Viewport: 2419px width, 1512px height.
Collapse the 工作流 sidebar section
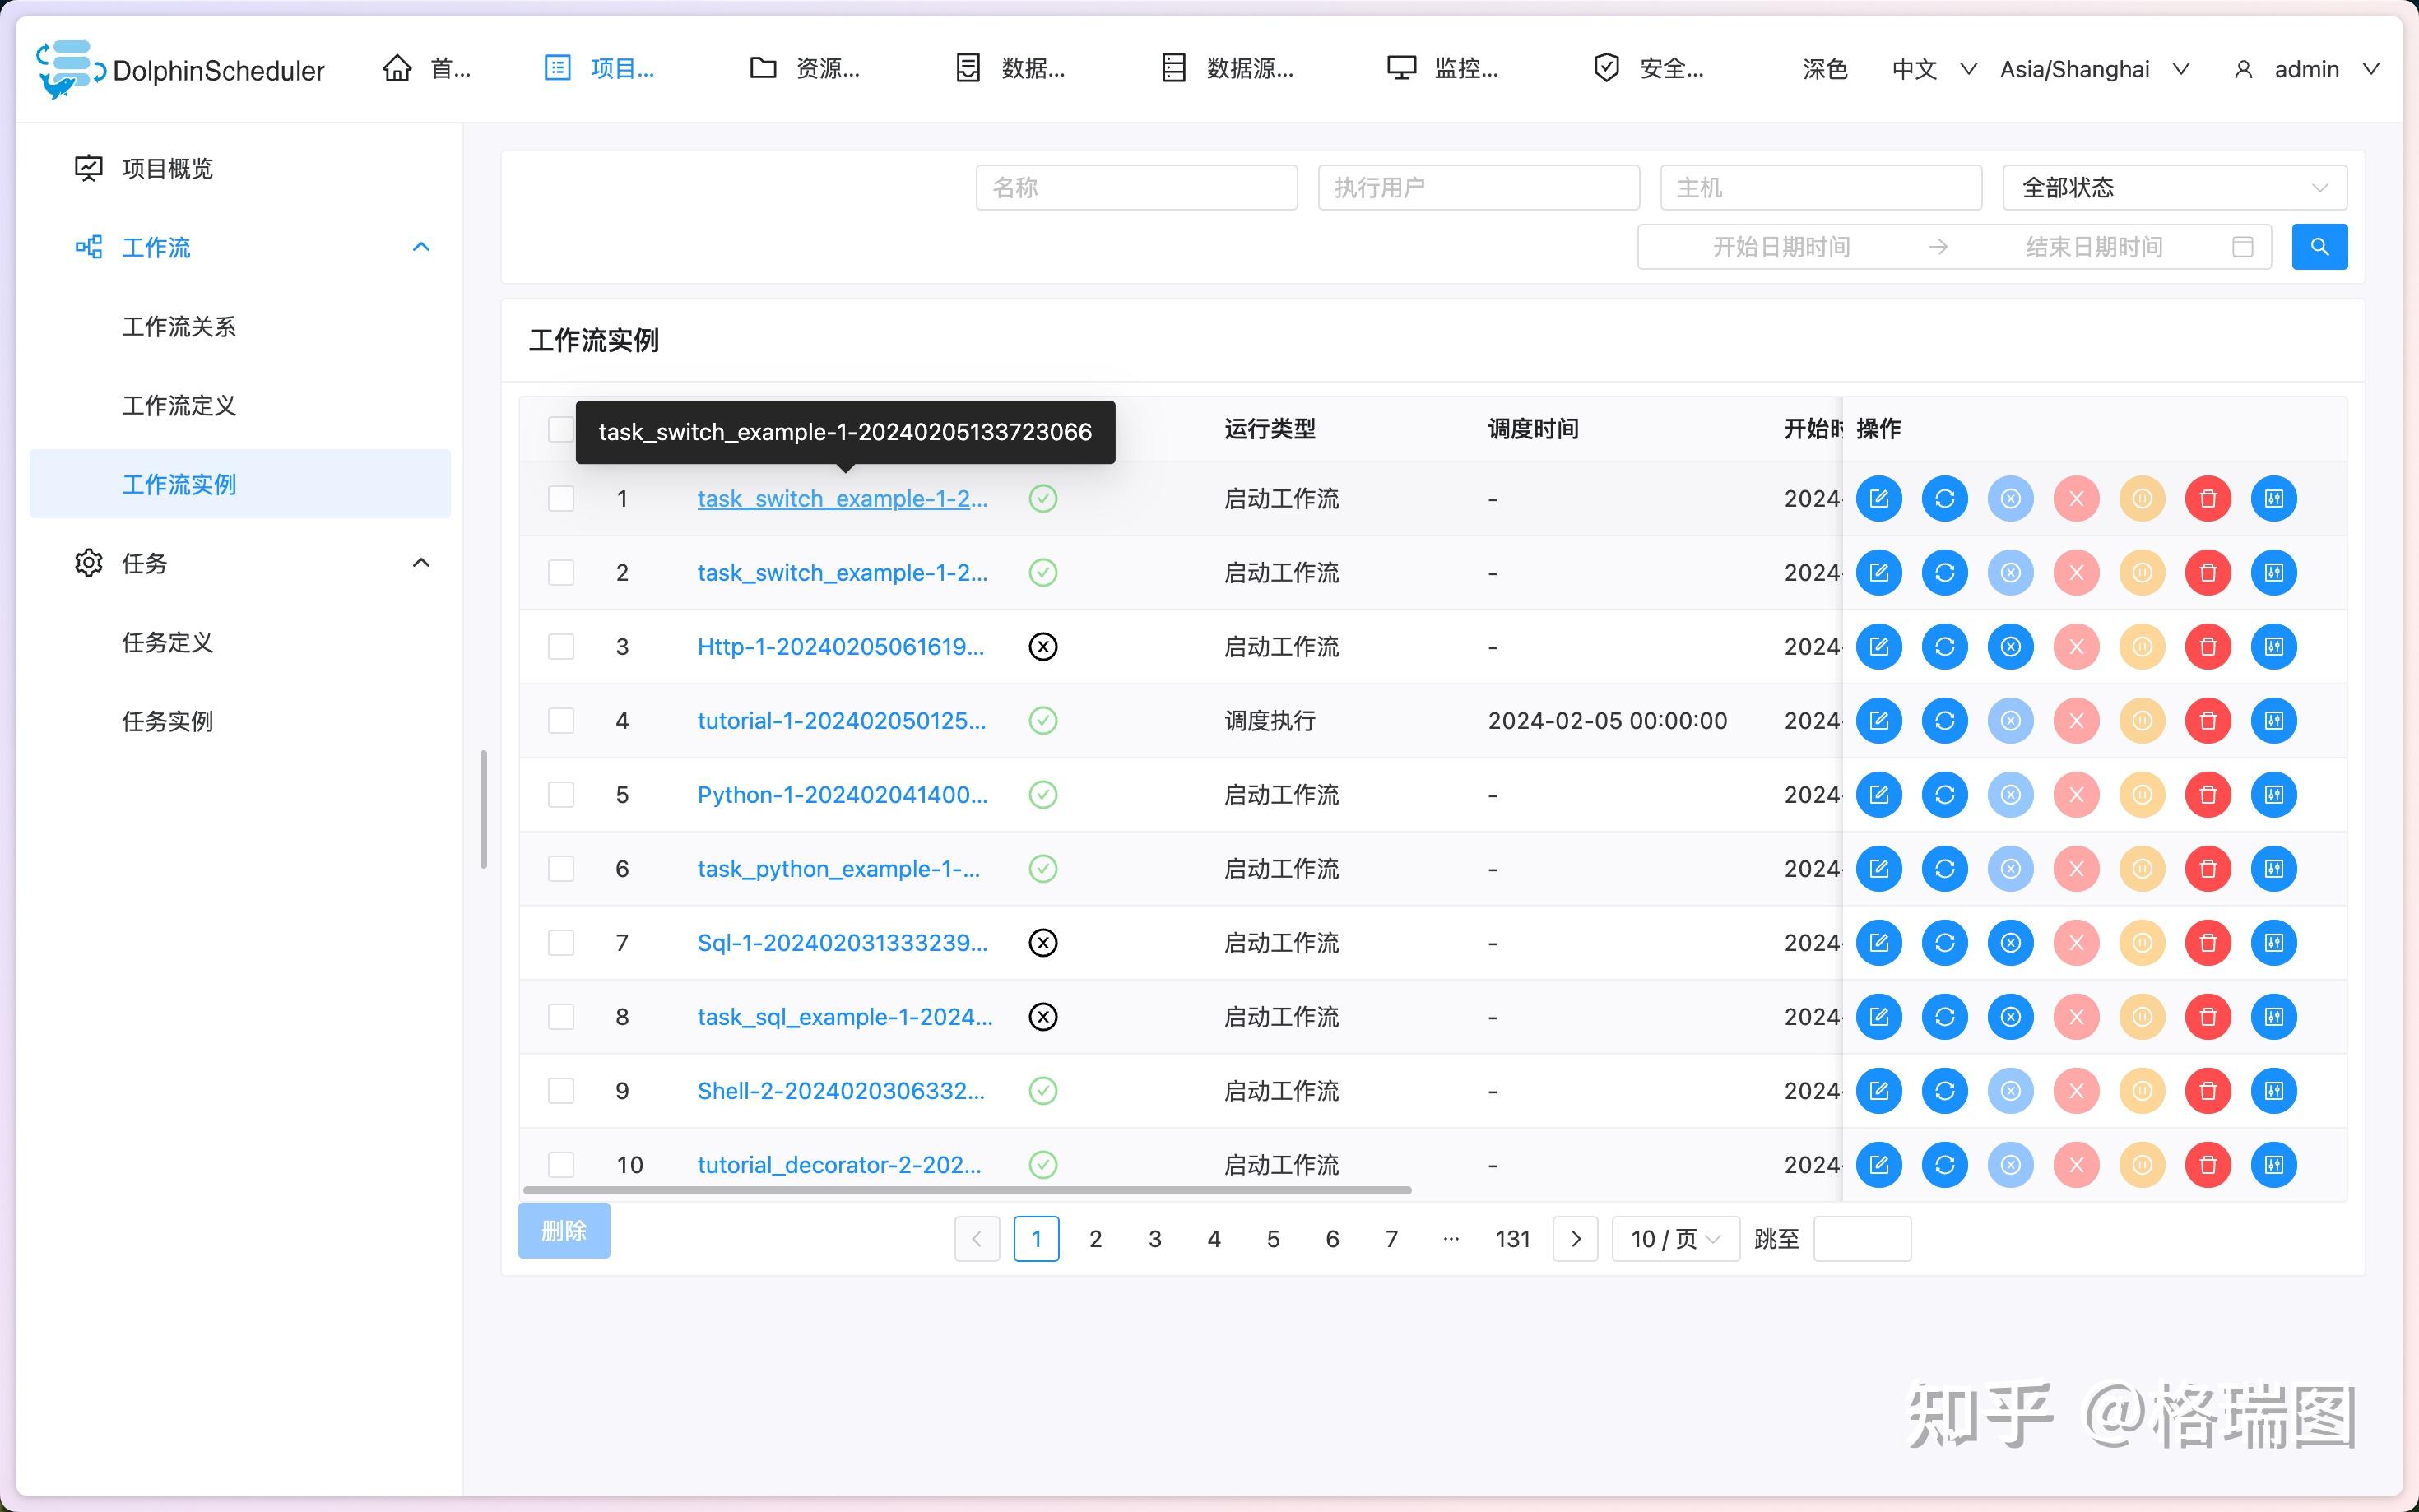421,247
